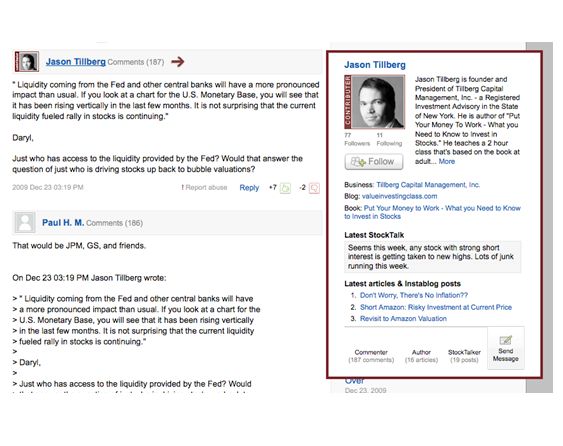This screenshot has height=446, width=563.
Task: Click Report abuse on the comment
Action: pyautogui.click(x=204, y=187)
